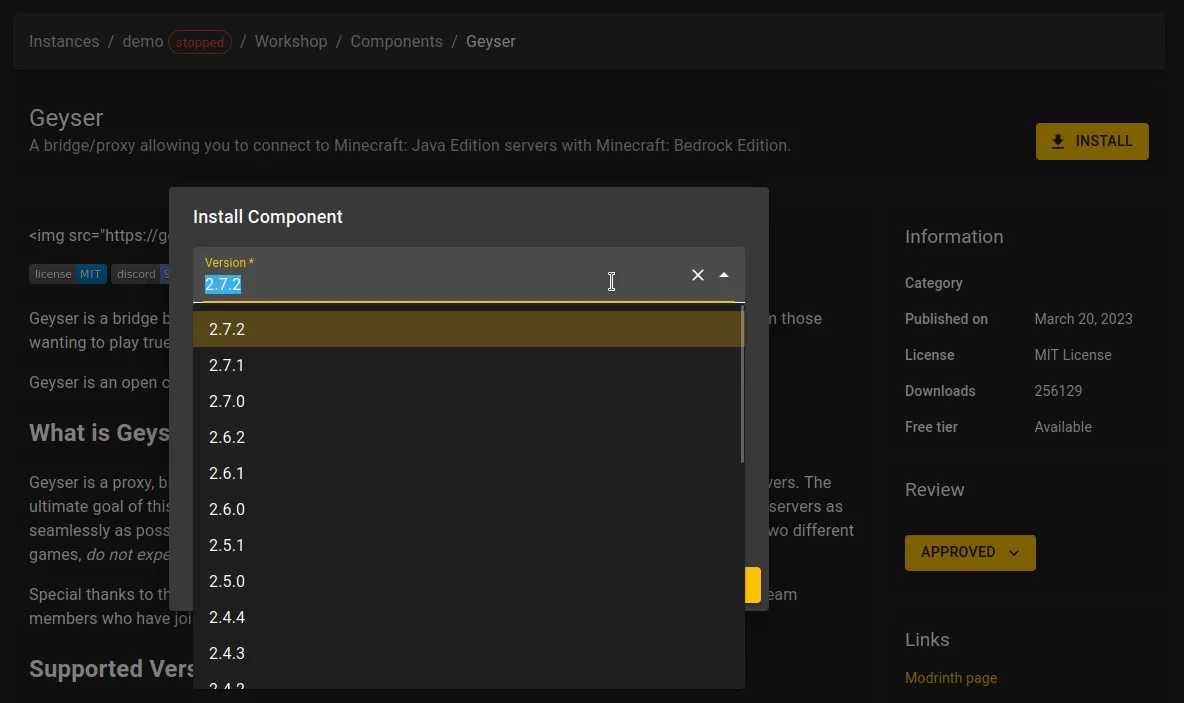1184x703 pixels.
Task: Open the Modrinth page link
Action: coord(951,678)
